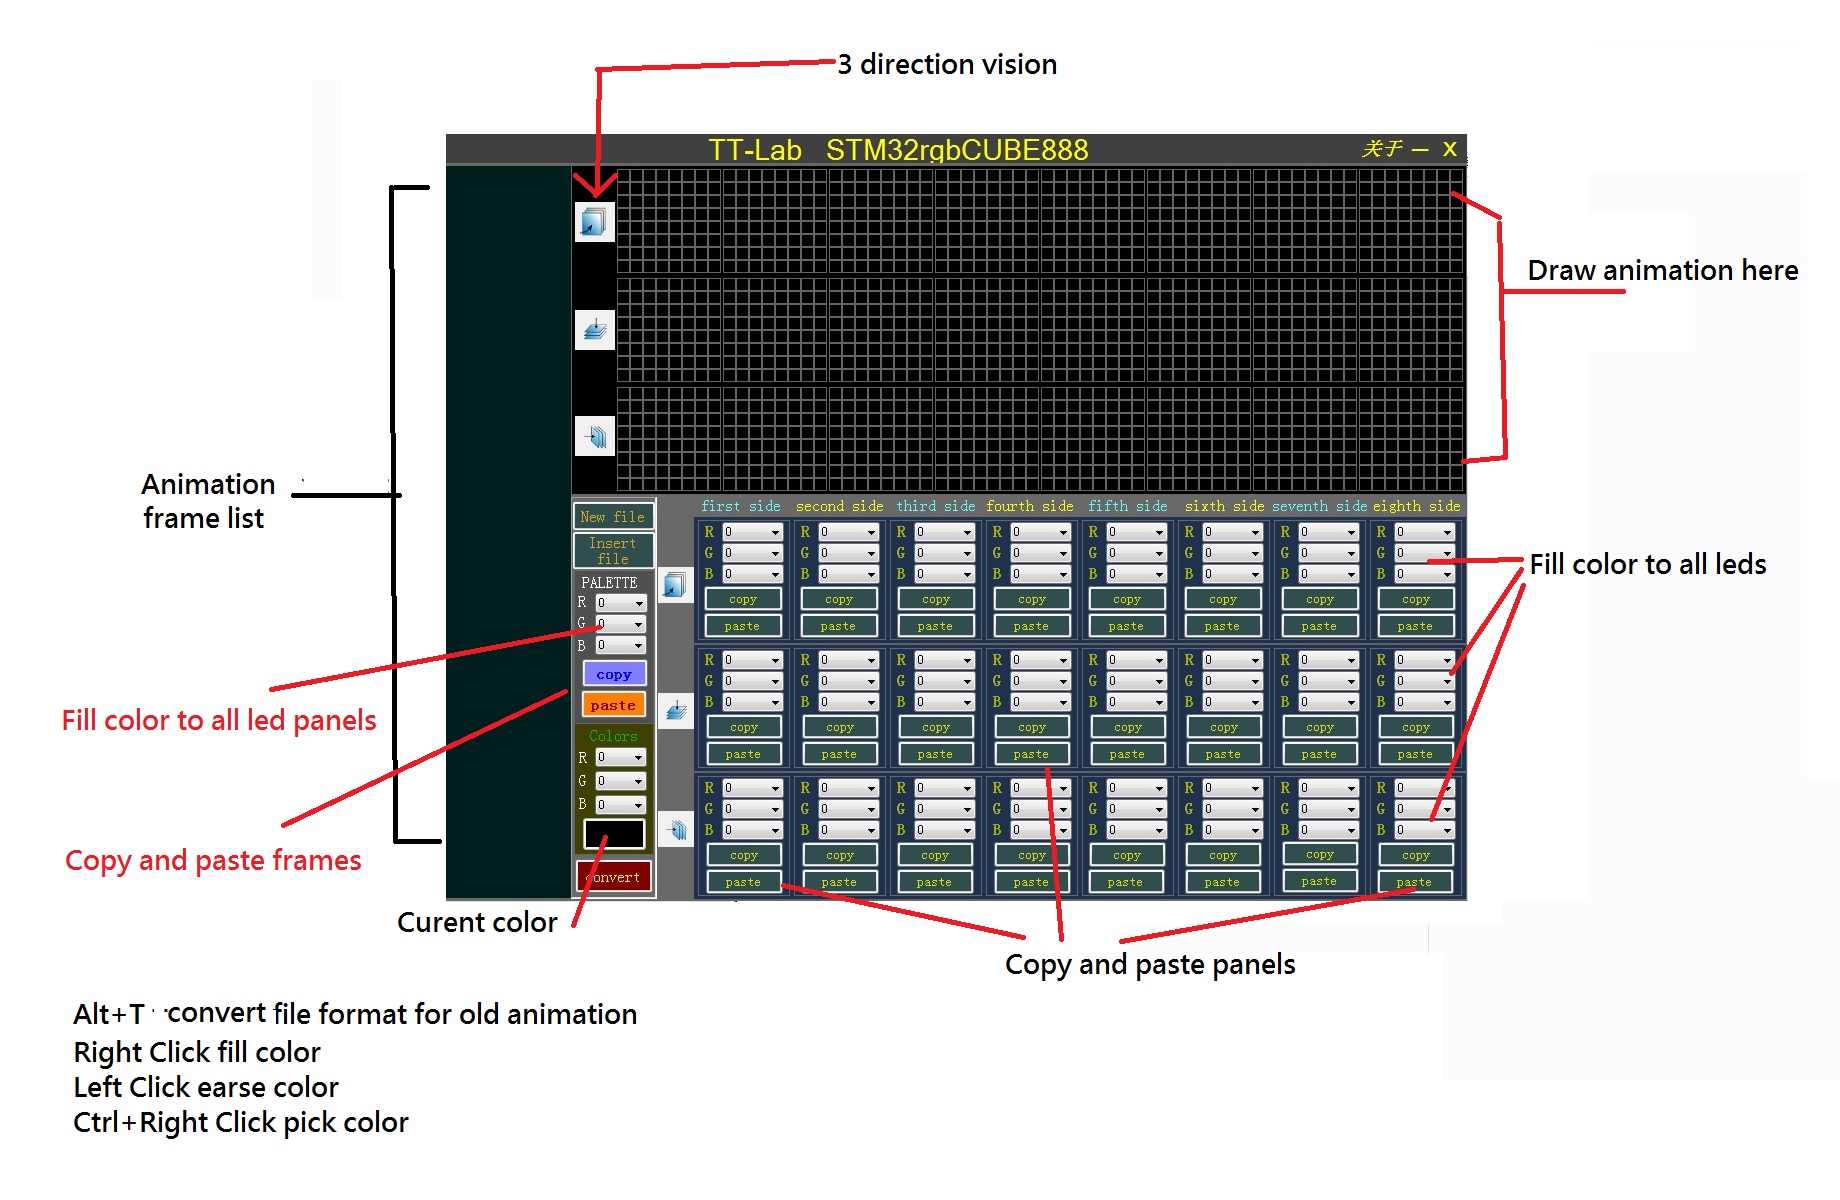Click the orange PALETTE paste button
This screenshot has width=1840, height=1200.
tap(614, 705)
